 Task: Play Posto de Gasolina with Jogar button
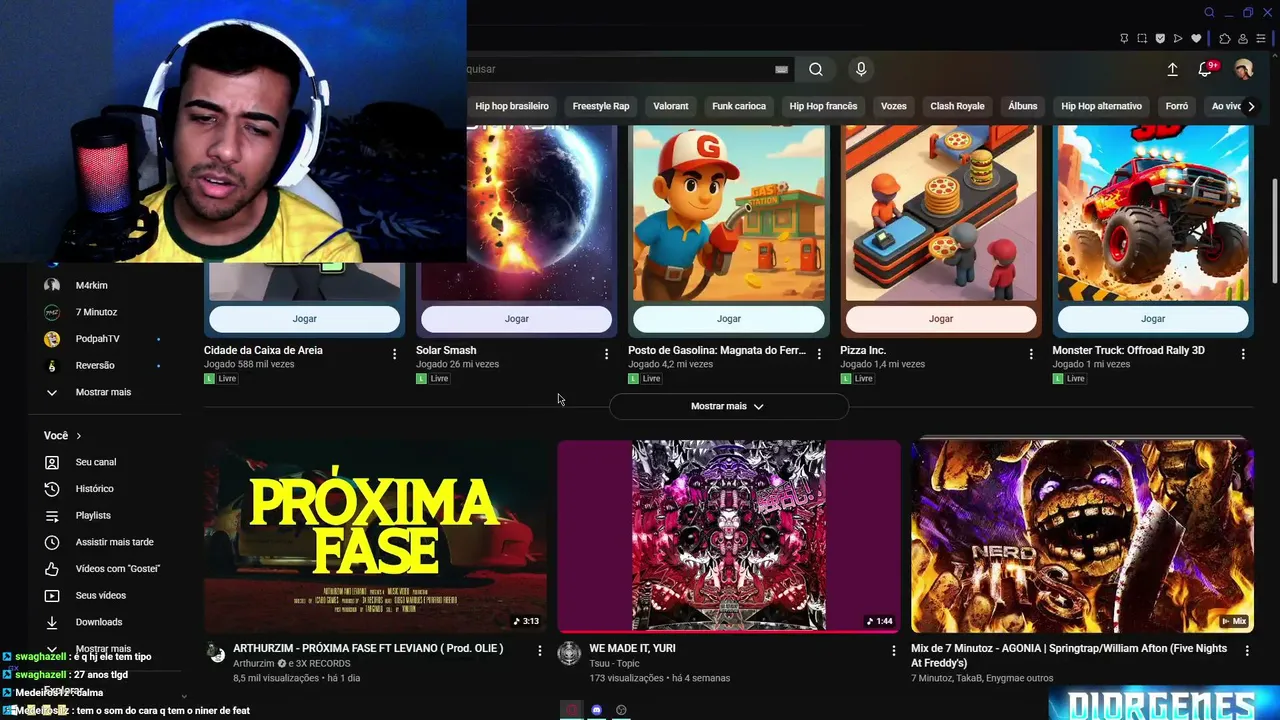pyautogui.click(x=729, y=319)
